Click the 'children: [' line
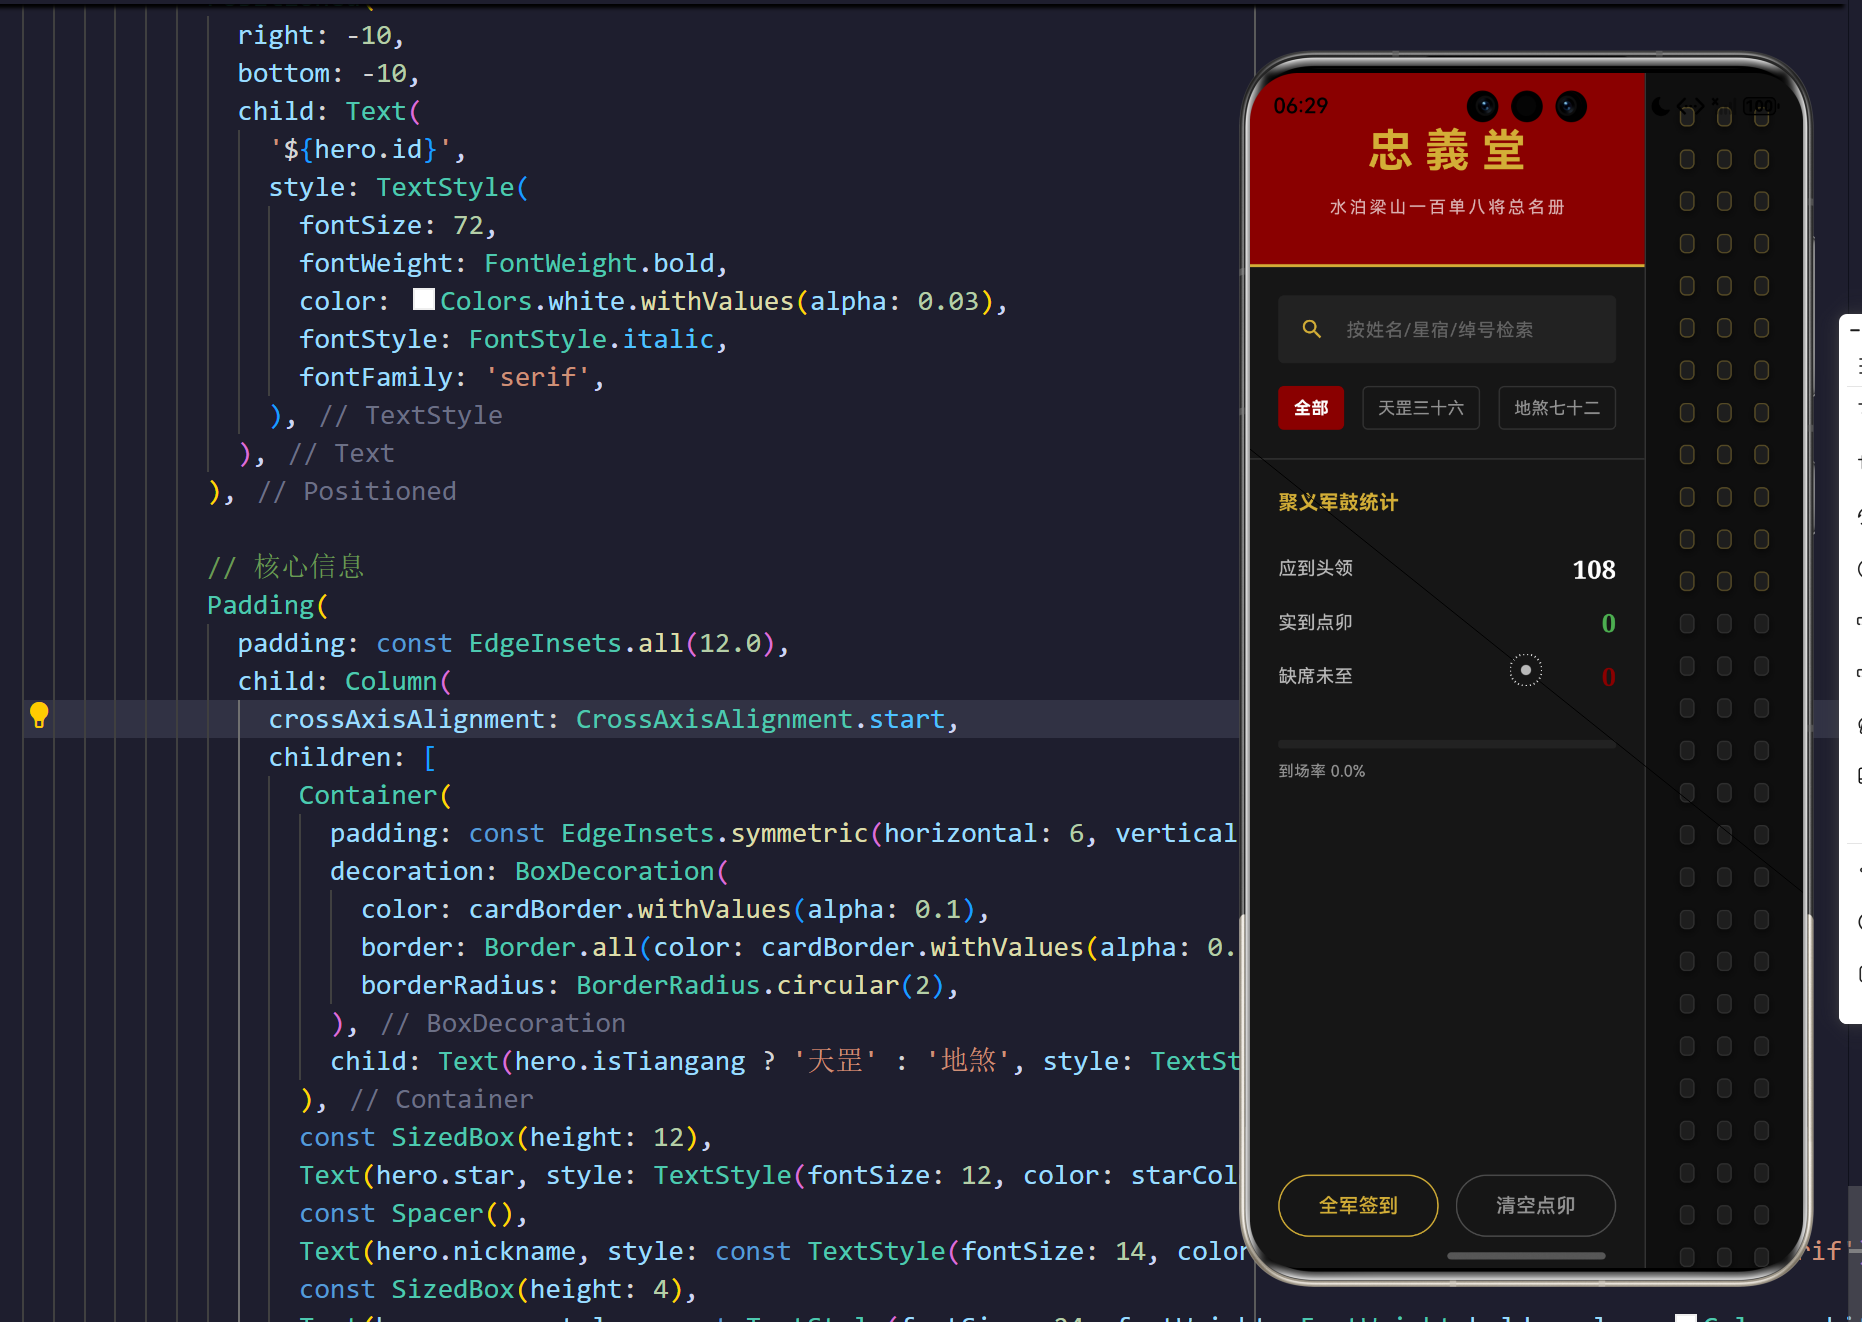Viewport: 1862px width, 1322px height. tap(352, 758)
